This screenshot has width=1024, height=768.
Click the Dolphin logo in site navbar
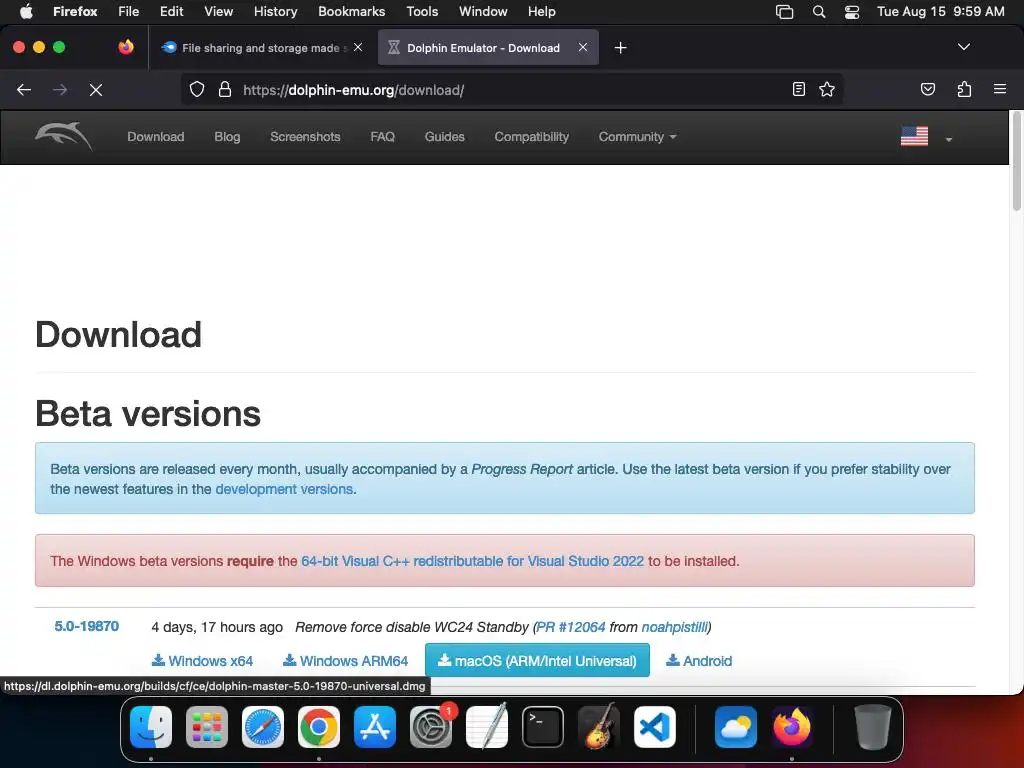[63, 136]
